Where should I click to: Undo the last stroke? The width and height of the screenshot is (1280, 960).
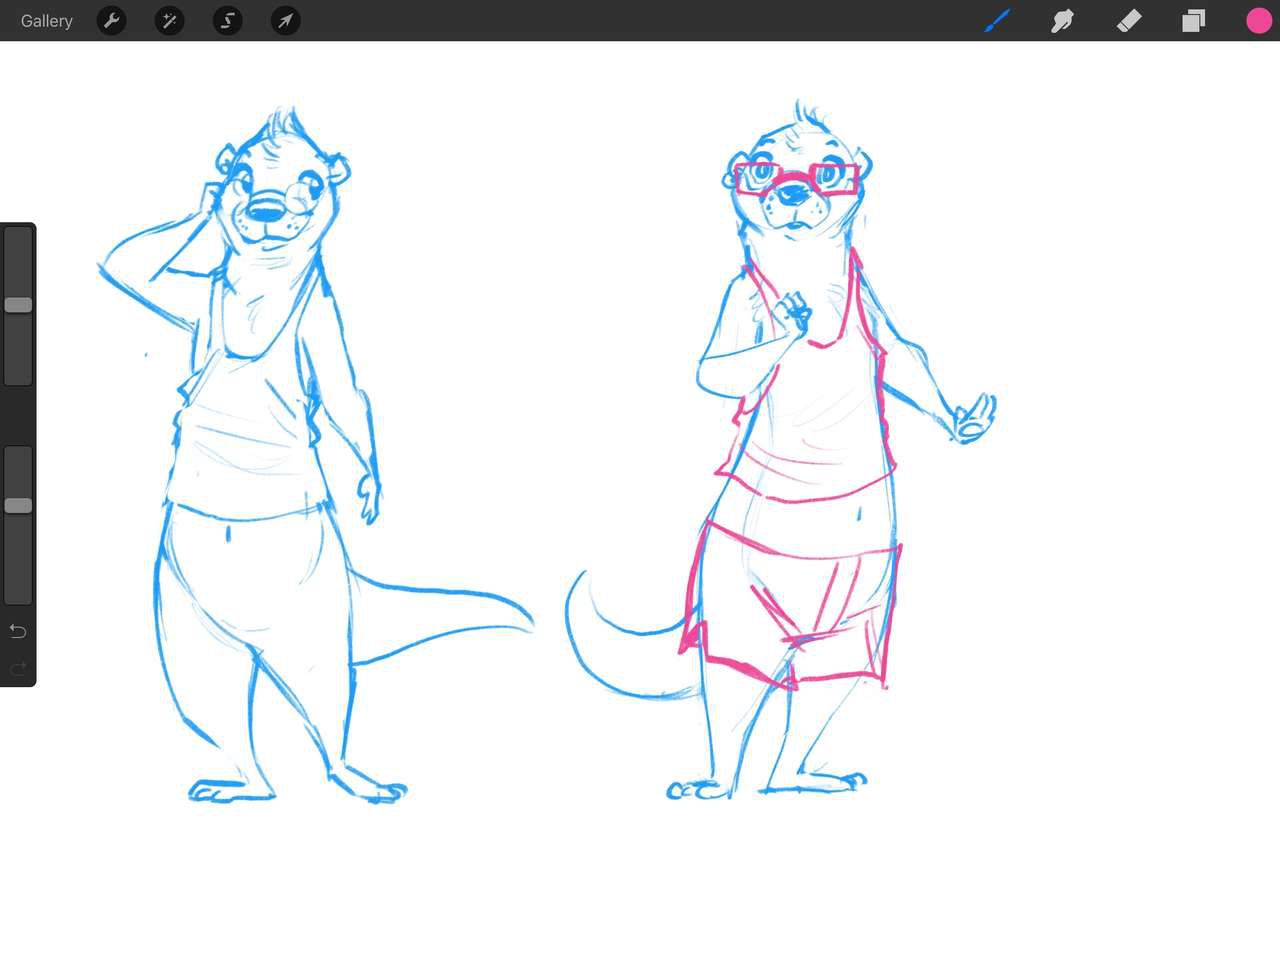tap(18, 631)
